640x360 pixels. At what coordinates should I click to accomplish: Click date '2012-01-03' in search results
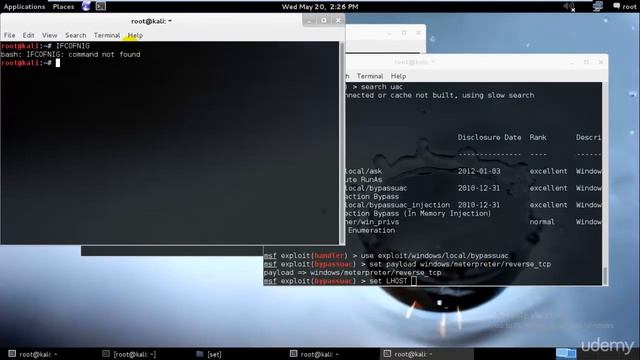click(479, 171)
